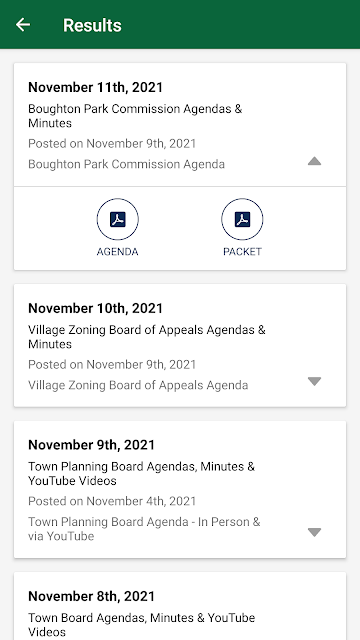
Task: Open the Packet PDF icon
Action: (x=242, y=219)
